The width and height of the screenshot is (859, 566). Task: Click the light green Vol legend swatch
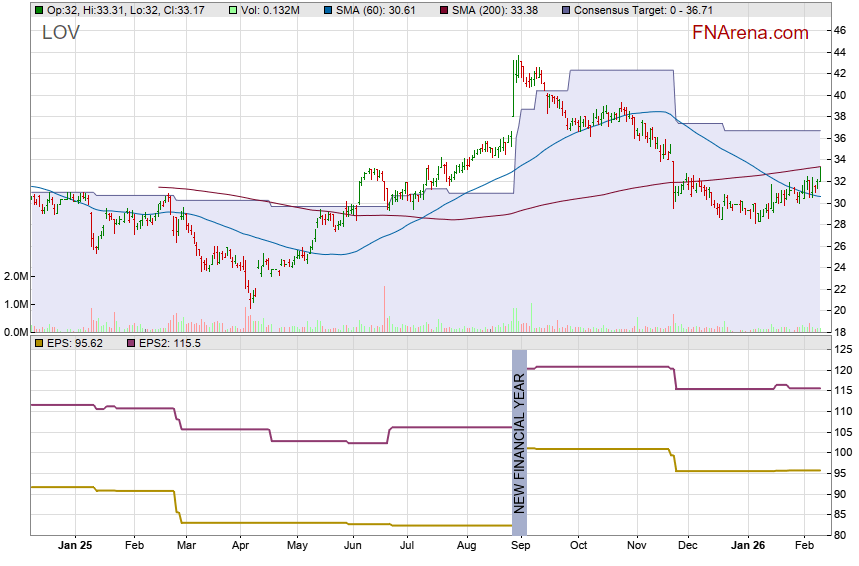[233, 10]
